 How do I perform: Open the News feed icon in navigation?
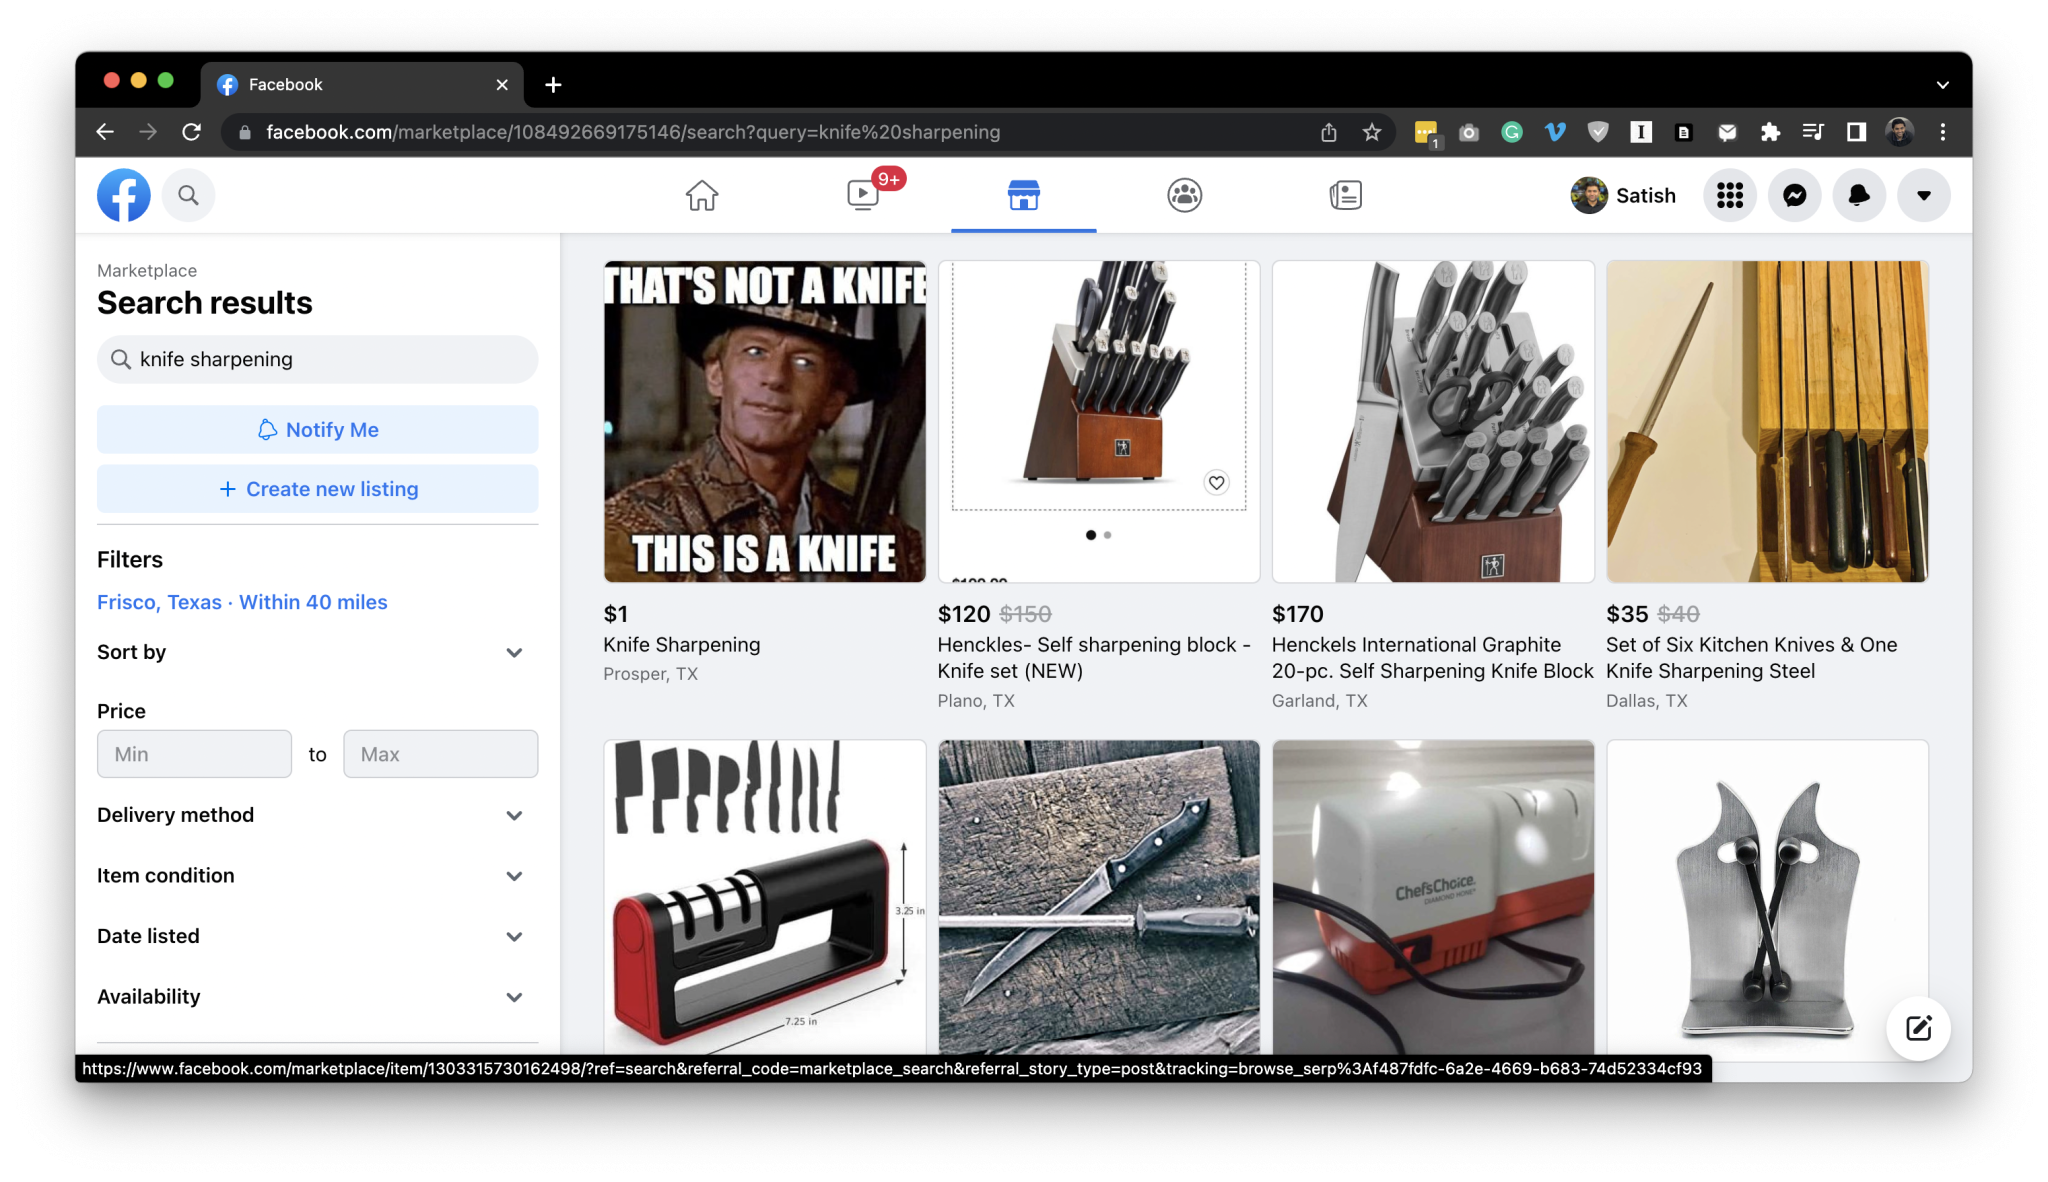tap(1345, 195)
